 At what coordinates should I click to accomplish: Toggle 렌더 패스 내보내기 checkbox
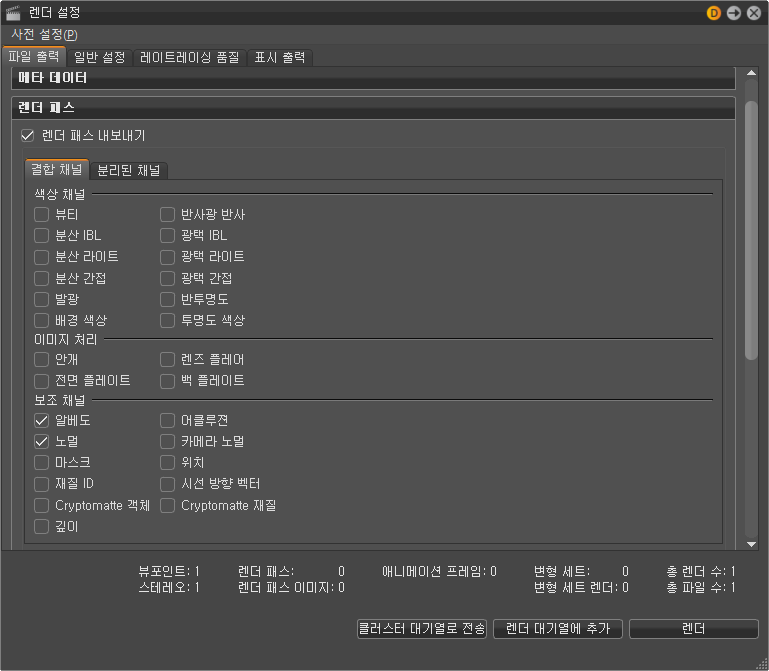click(x=27, y=135)
